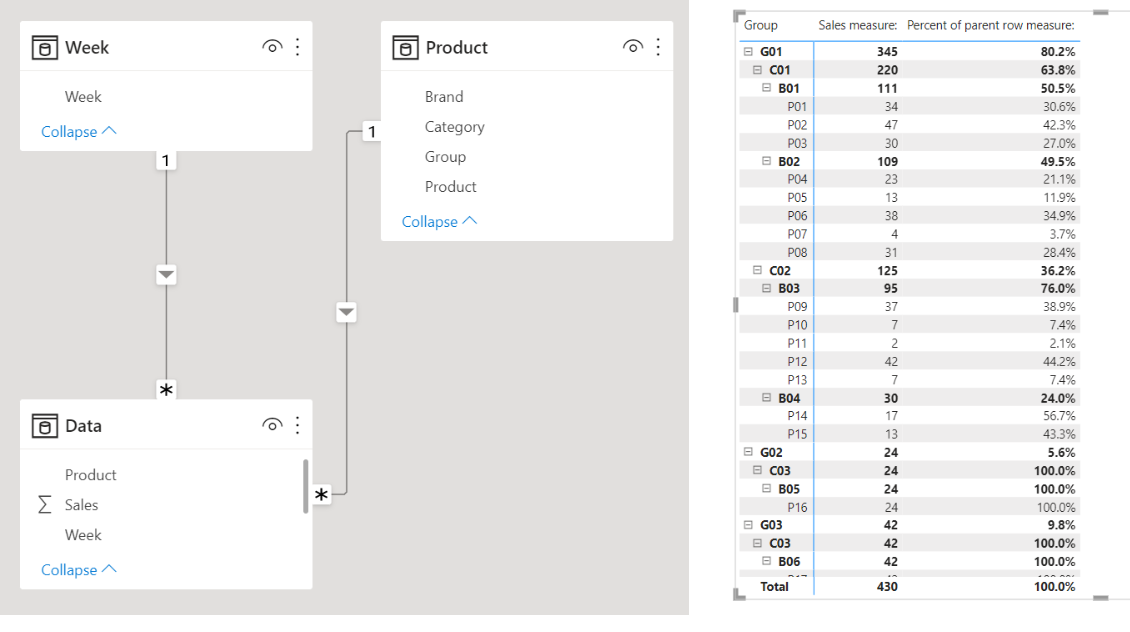This screenshot has height=632, width=1130.
Task: Collapse the B03 brand row
Action: [x=767, y=288]
